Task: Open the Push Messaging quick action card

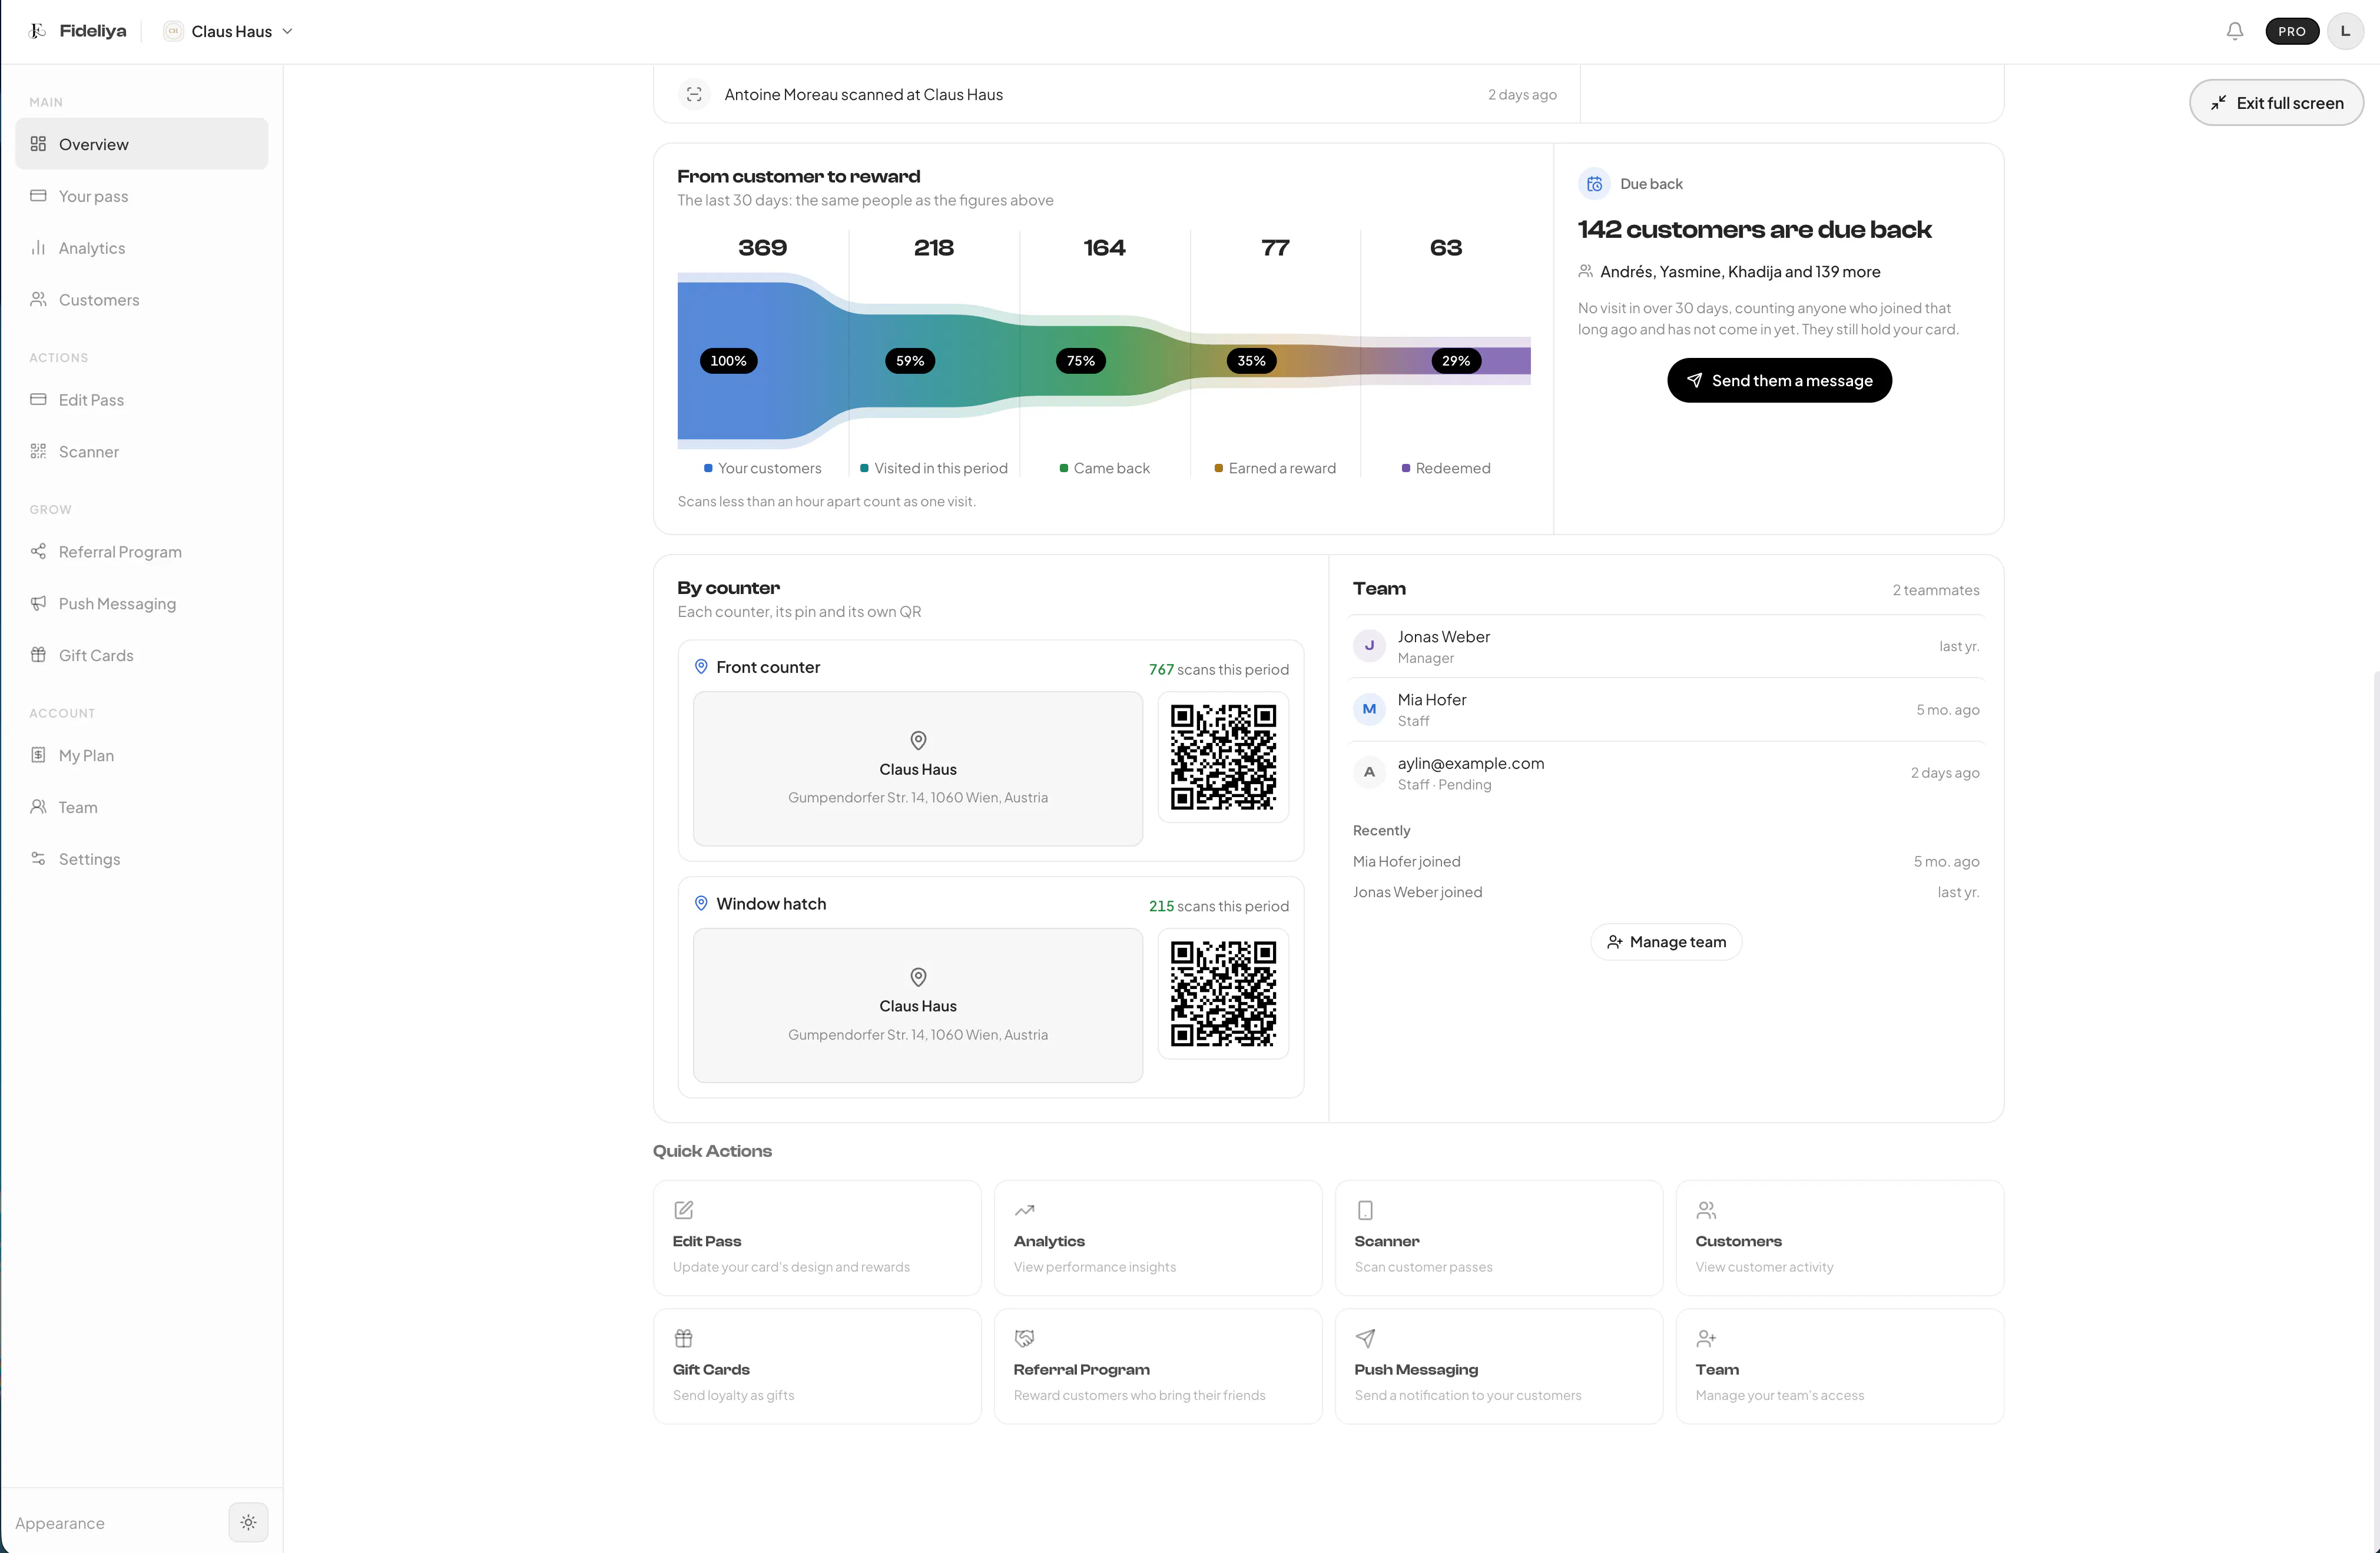Action: pyautogui.click(x=1499, y=1366)
